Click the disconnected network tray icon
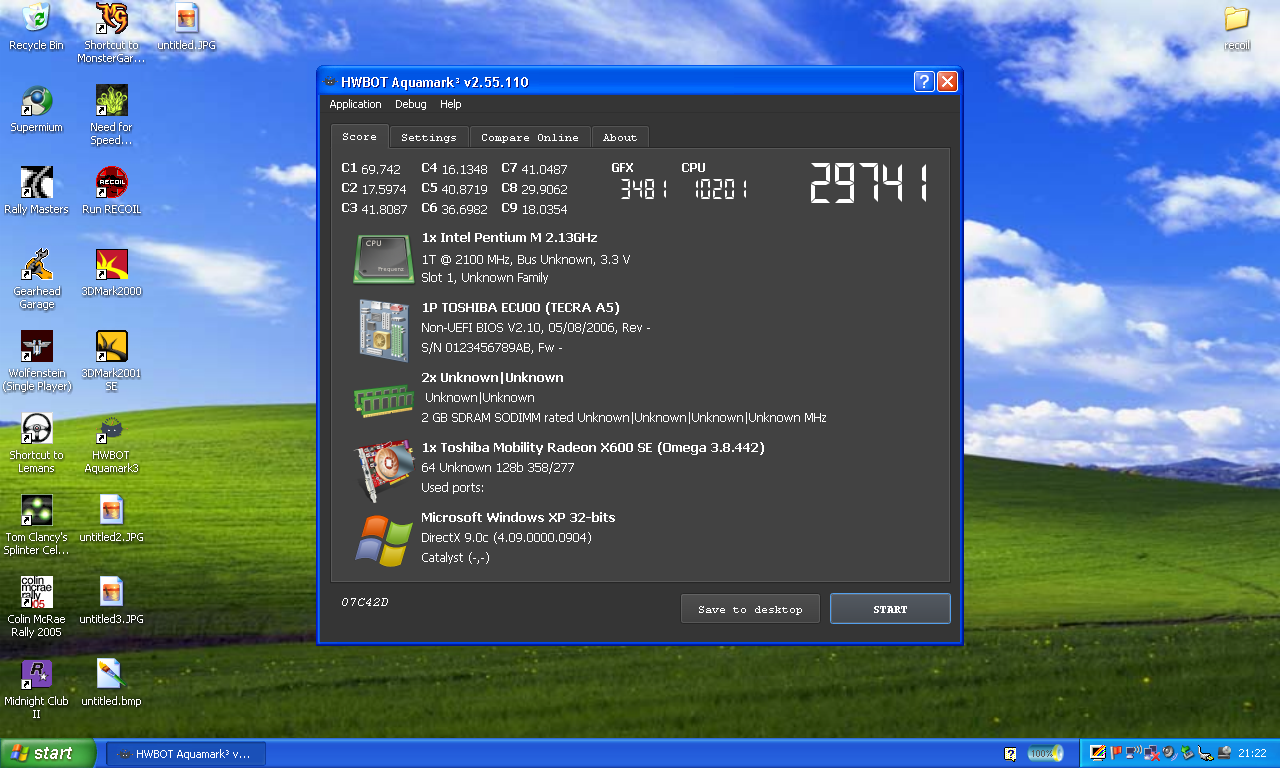 coord(1151,754)
